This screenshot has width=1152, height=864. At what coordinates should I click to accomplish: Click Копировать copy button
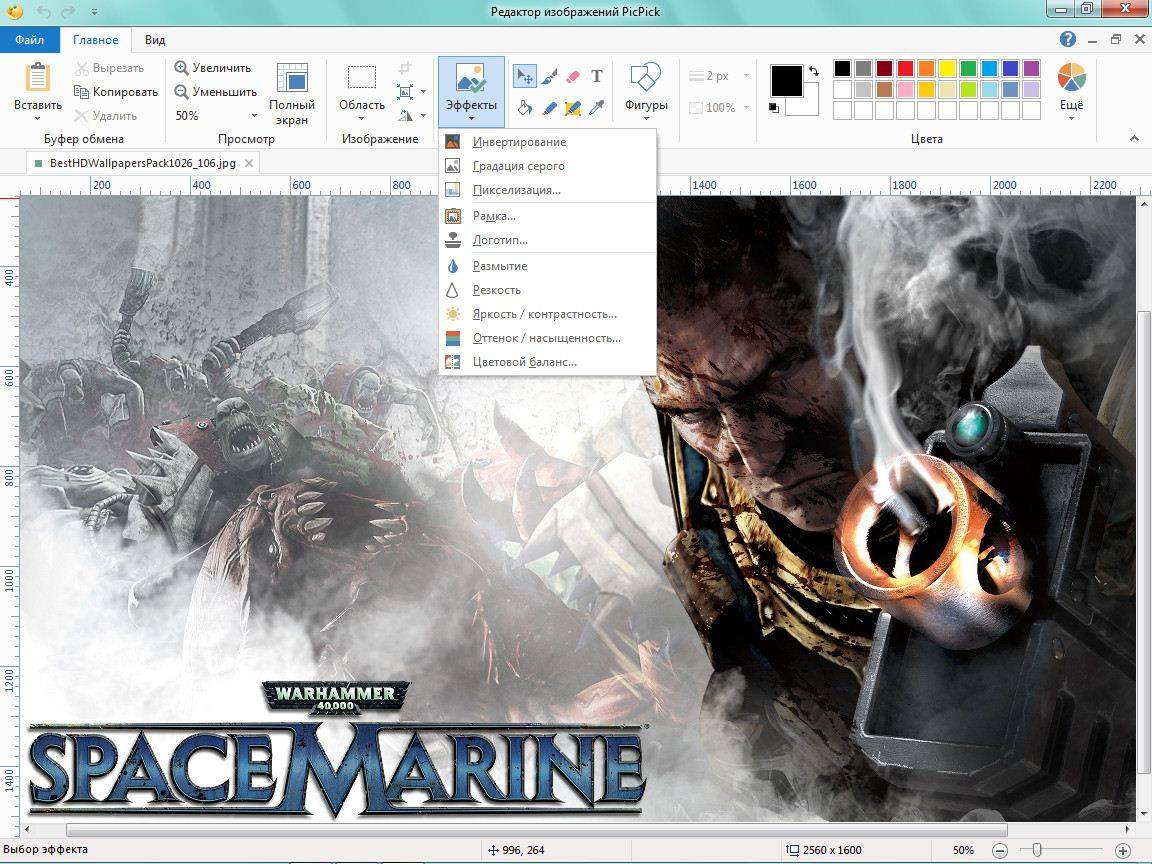116,92
